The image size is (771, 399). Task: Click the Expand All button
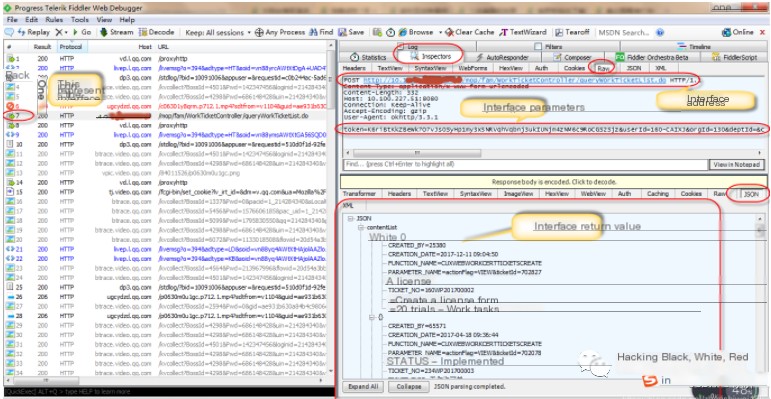point(362,387)
